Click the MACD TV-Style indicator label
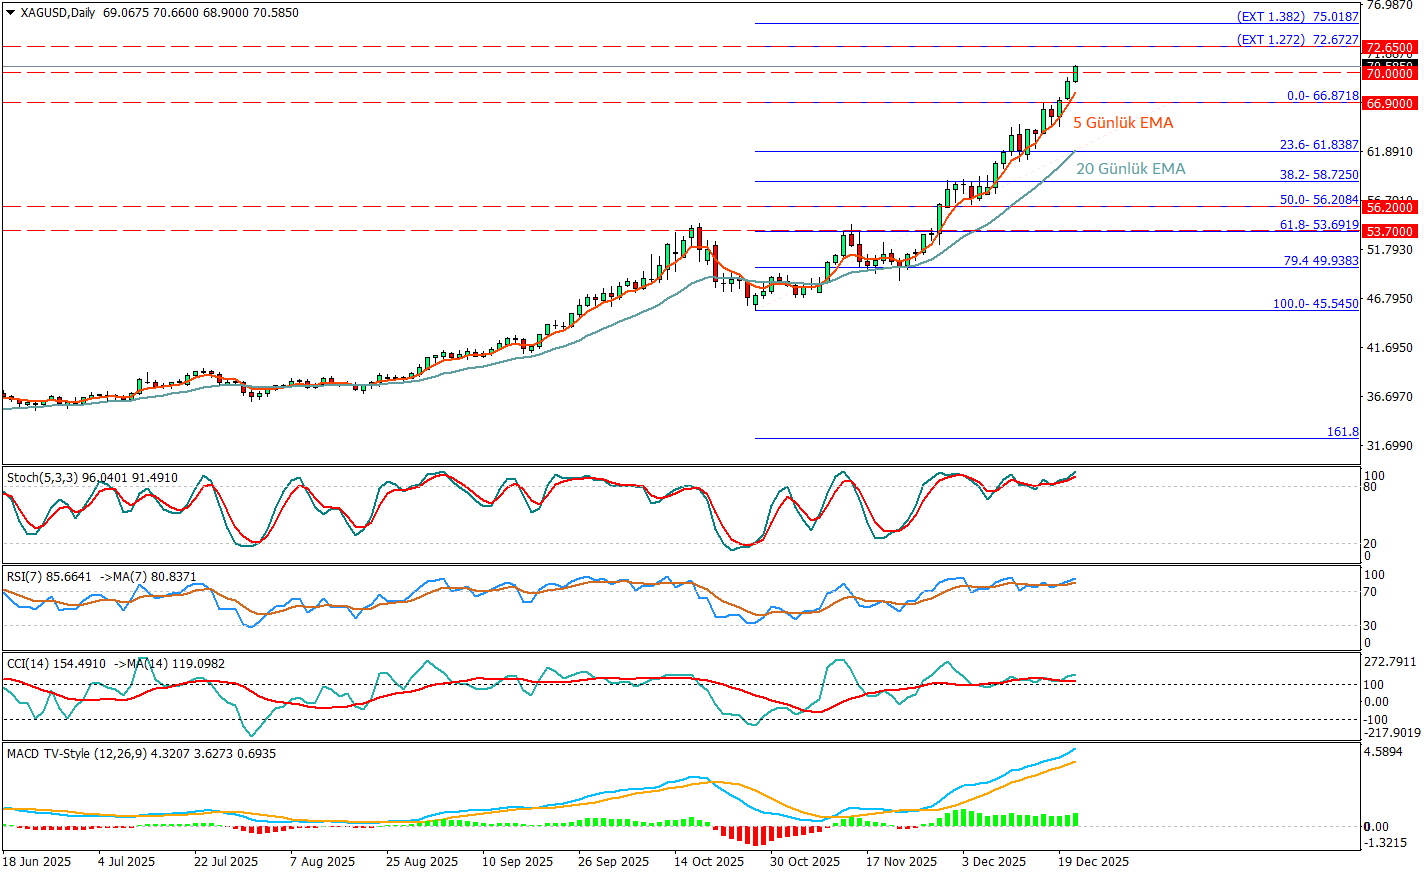 (x=140, y=754)
